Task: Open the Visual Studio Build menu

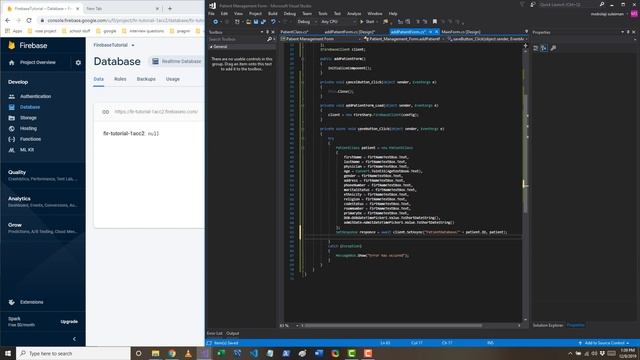Action: [x=273, y=13]
